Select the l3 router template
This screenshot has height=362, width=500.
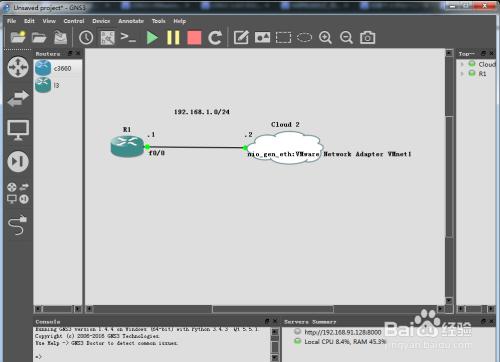(x=58, y=85)
